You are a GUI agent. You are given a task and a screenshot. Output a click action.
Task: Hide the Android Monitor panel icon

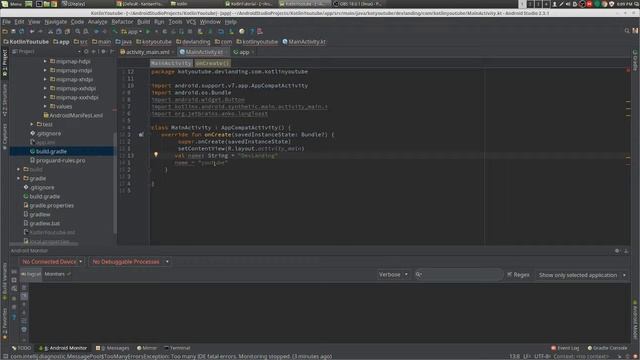point(626,251)
